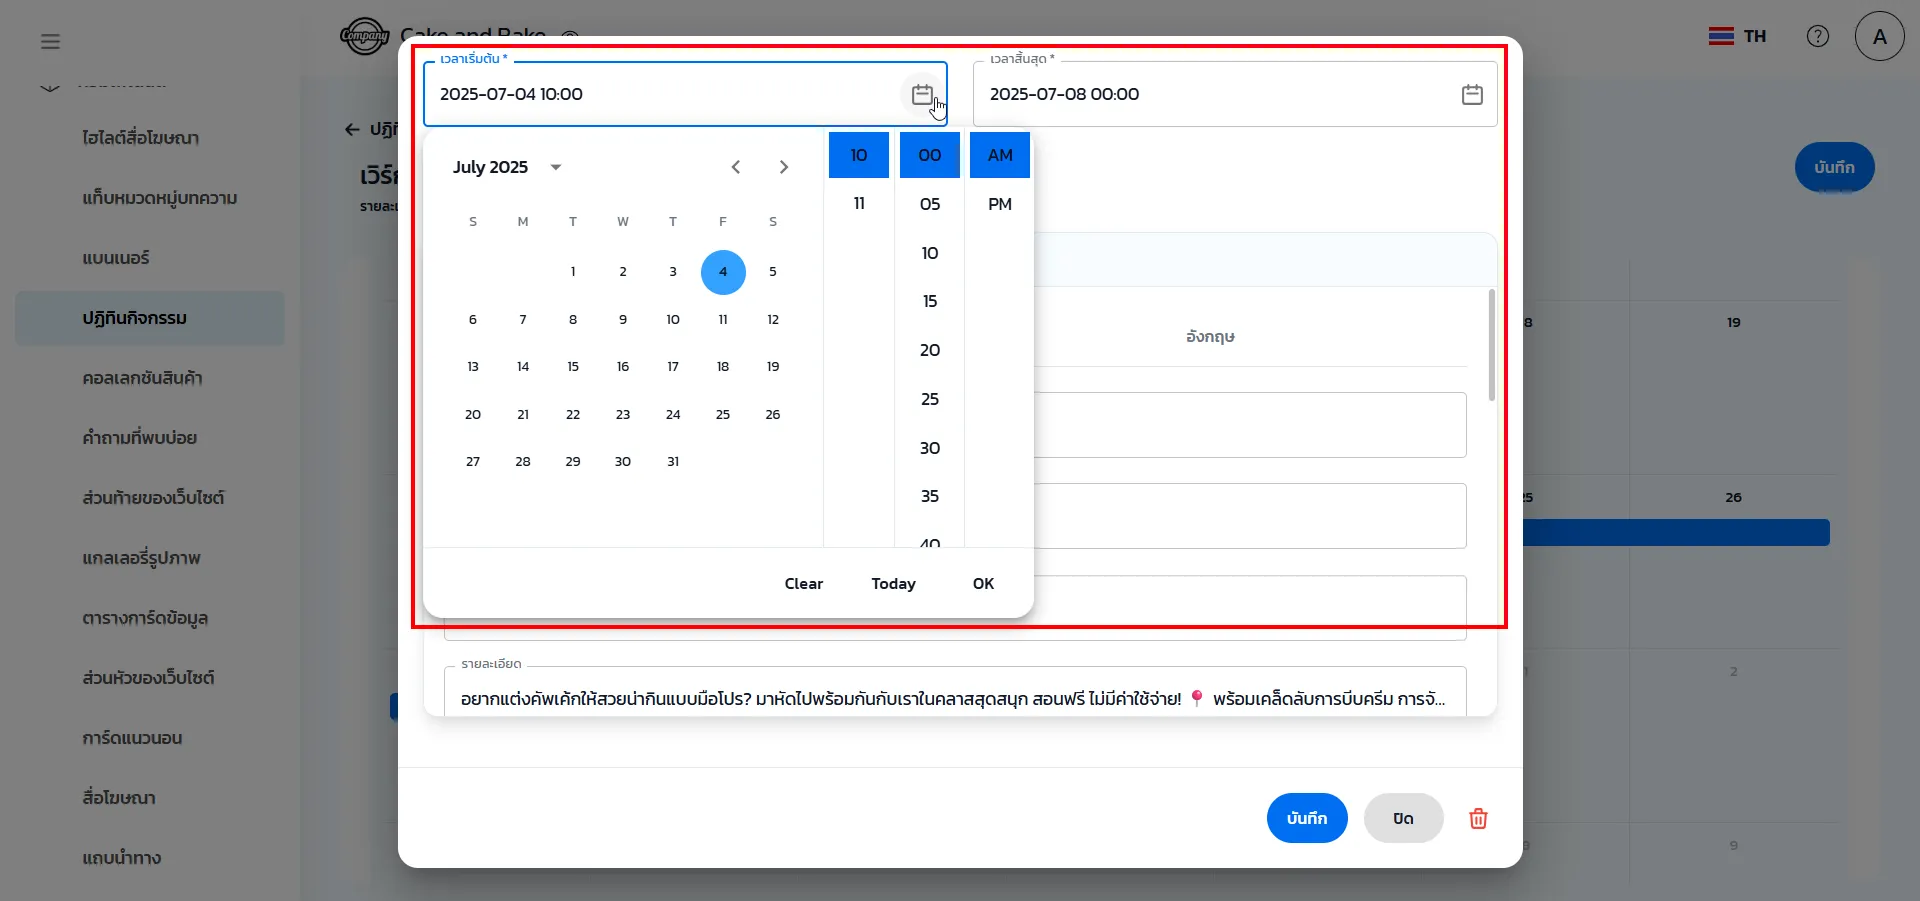
Task: Choose hour 11 in time column
Action: click(858, 204)
